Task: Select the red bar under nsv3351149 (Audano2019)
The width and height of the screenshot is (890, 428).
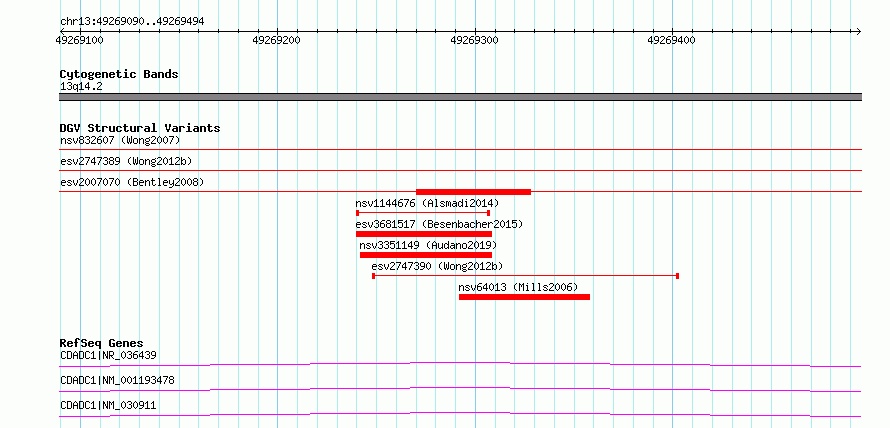Action: [x=426, y=255]
